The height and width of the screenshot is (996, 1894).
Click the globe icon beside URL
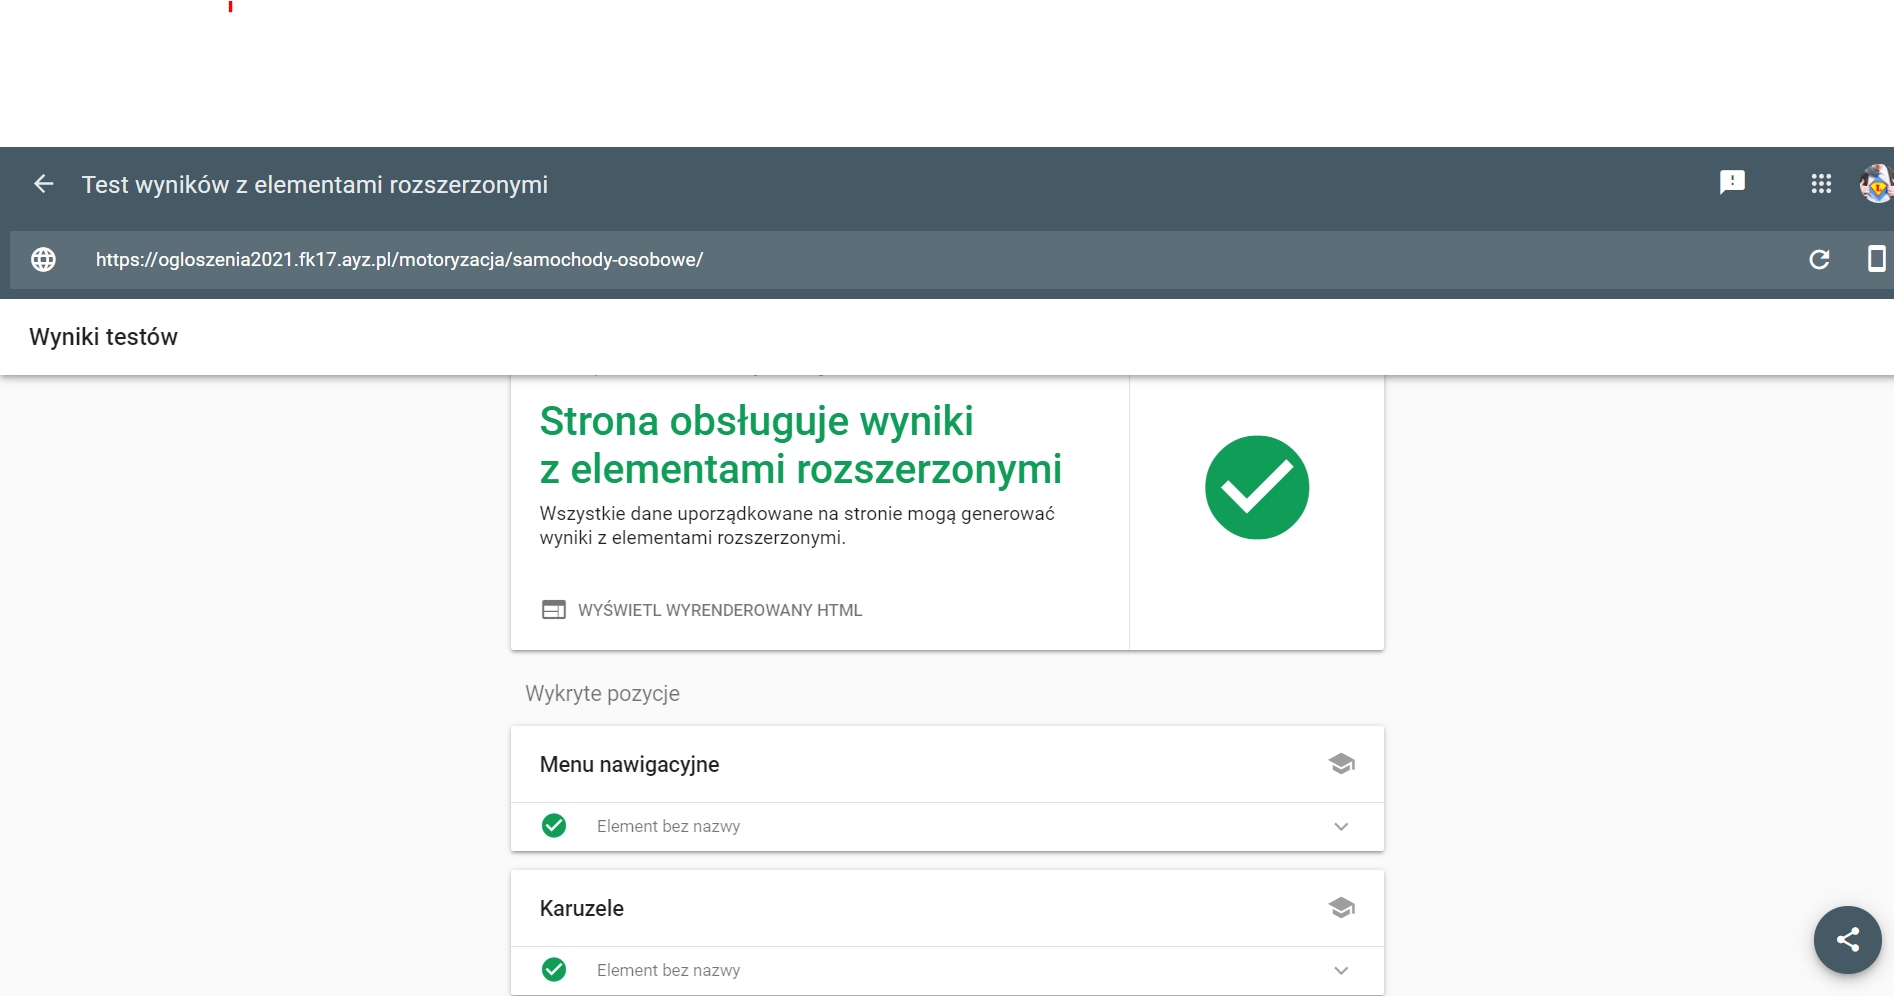click(x=43, y=260)
